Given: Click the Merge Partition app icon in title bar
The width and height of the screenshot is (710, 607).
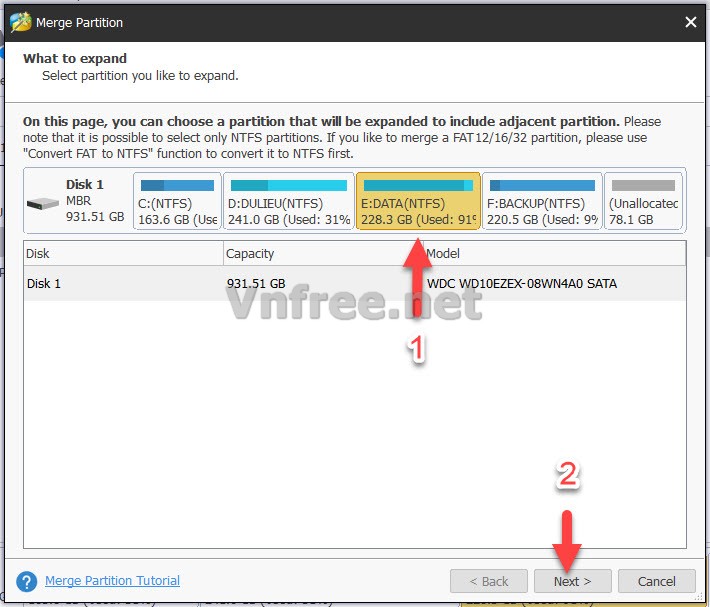Looking at the screenshot, I should tap(21, 21).
